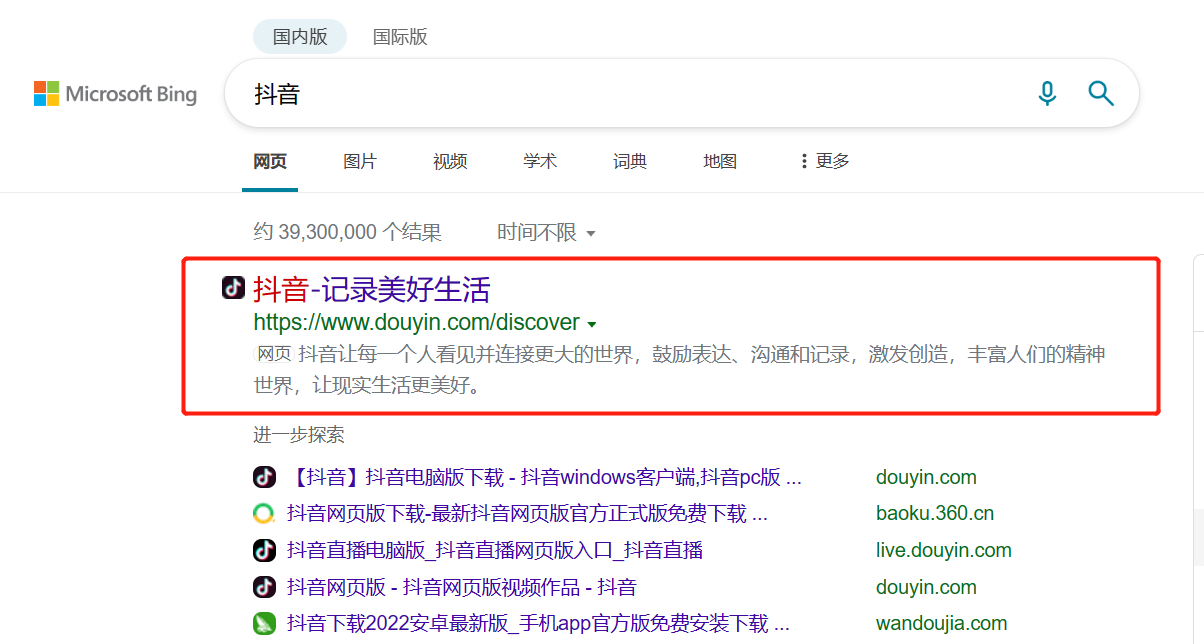1204x644 pixels.
Task: Click the Microsoft Bing logo
Action: pyautogui.click(x=115, y=94)
